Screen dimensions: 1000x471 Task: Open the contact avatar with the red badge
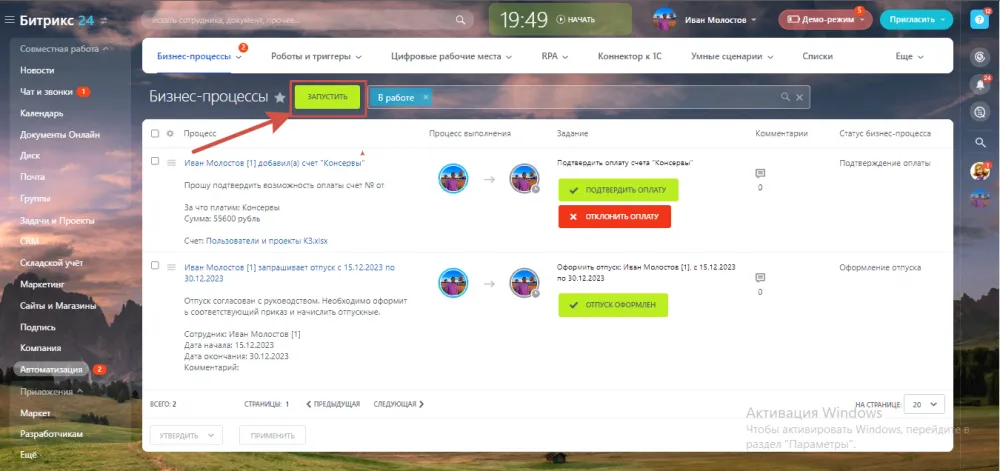980,171
